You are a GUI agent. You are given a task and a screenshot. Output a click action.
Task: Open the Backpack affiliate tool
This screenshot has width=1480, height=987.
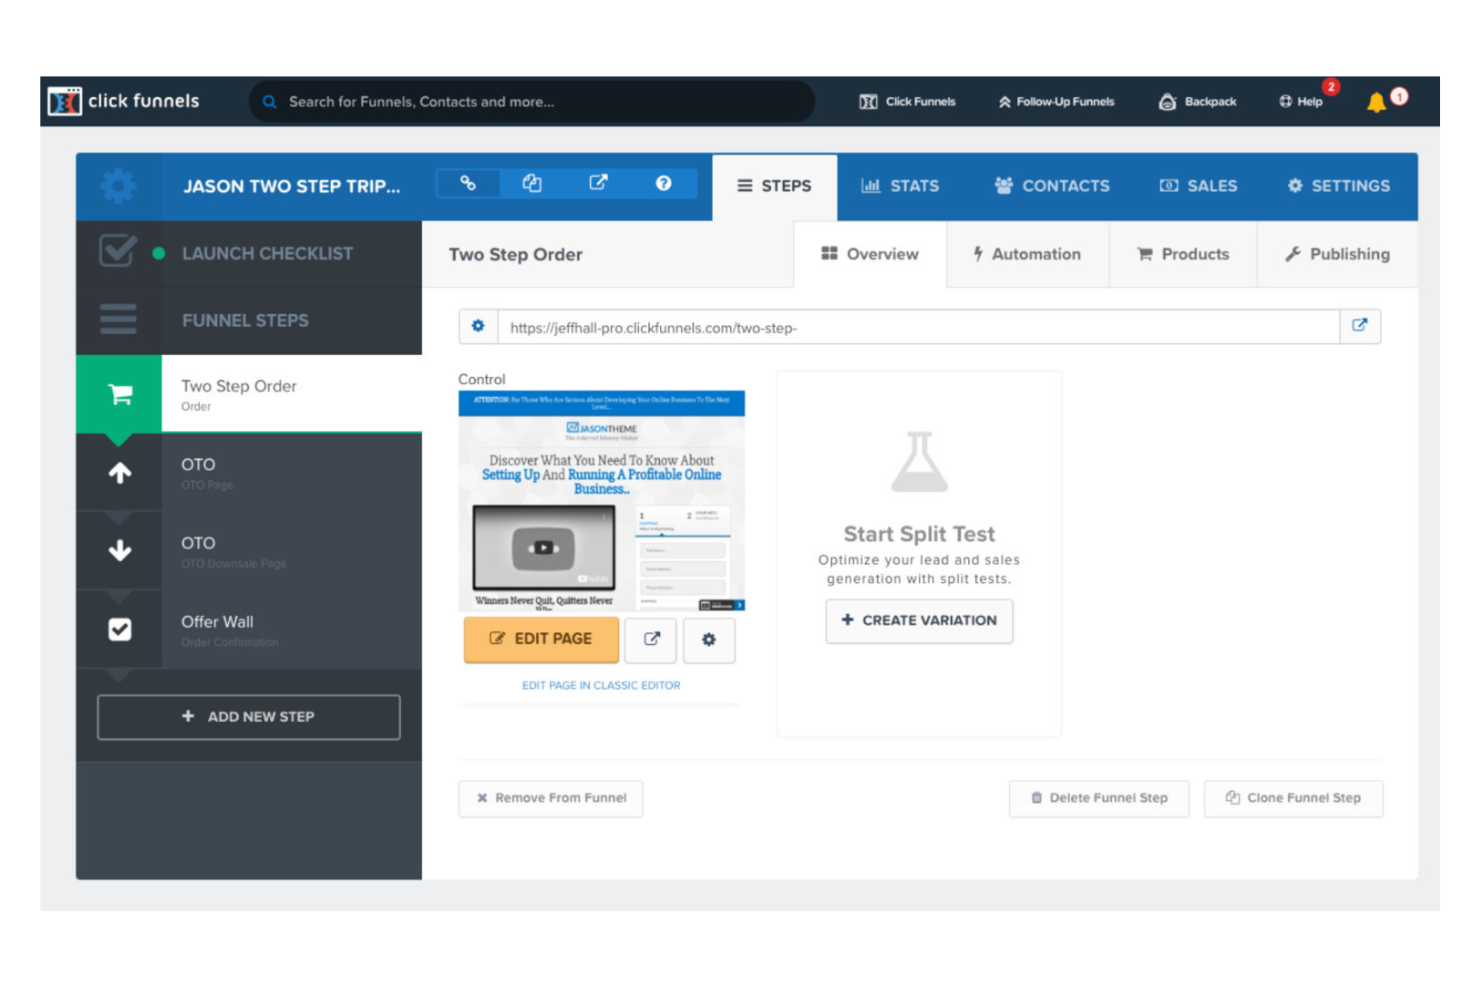[1197, 101]
